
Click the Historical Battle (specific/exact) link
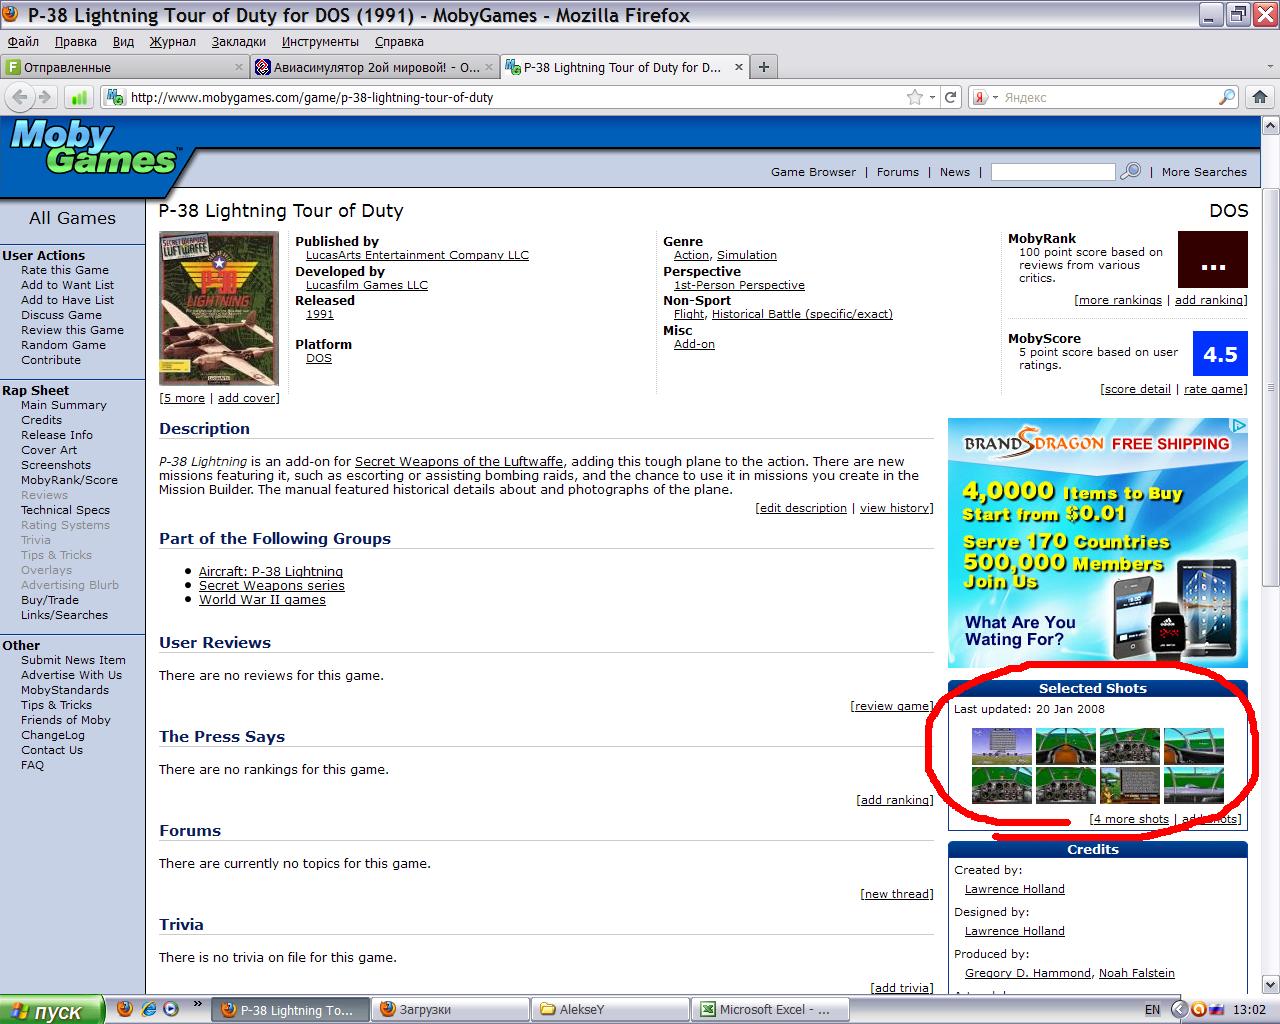pos(802,314)
